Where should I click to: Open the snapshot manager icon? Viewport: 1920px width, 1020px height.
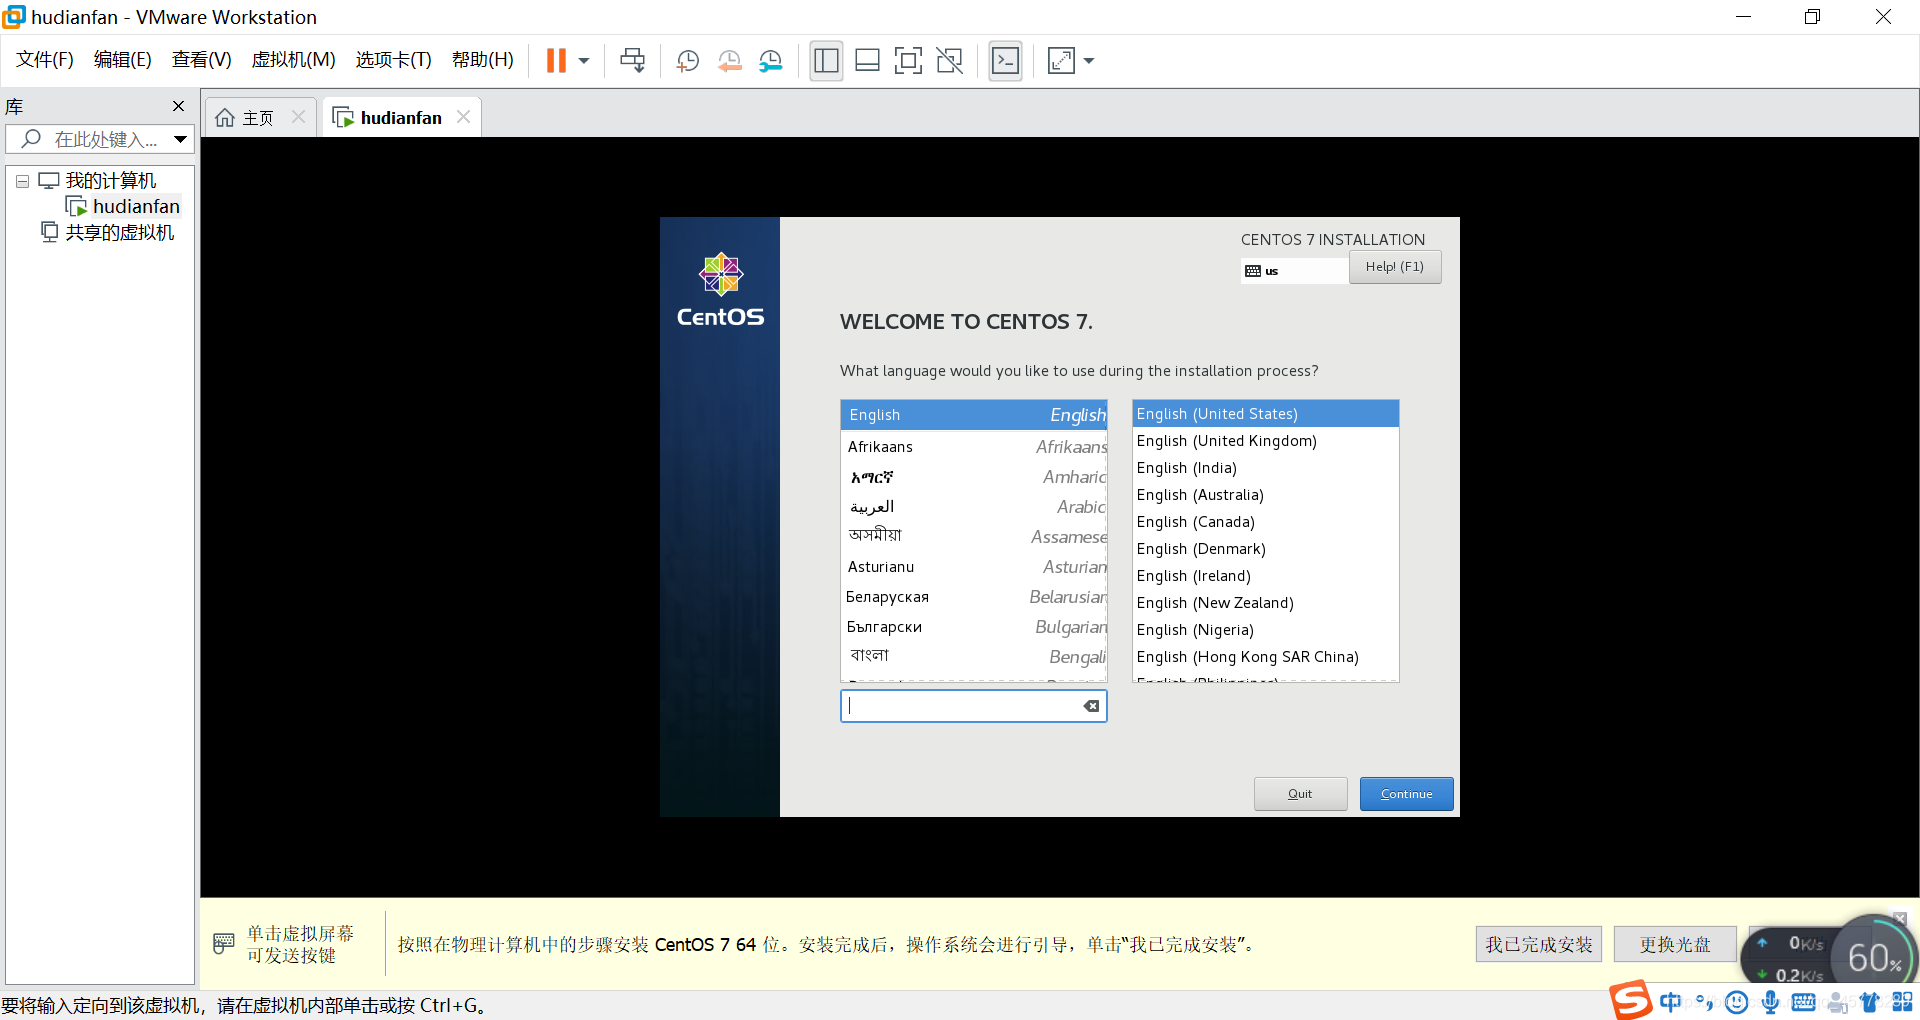tap(770, 61)
